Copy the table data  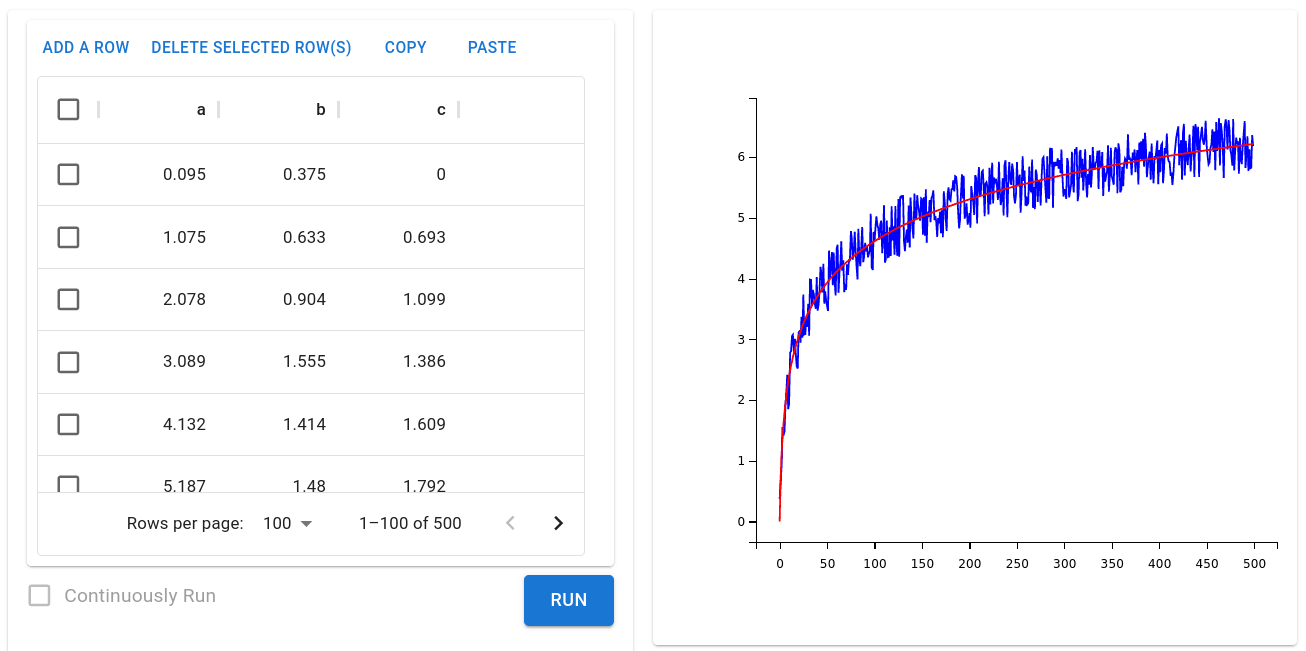click(405, 47)
